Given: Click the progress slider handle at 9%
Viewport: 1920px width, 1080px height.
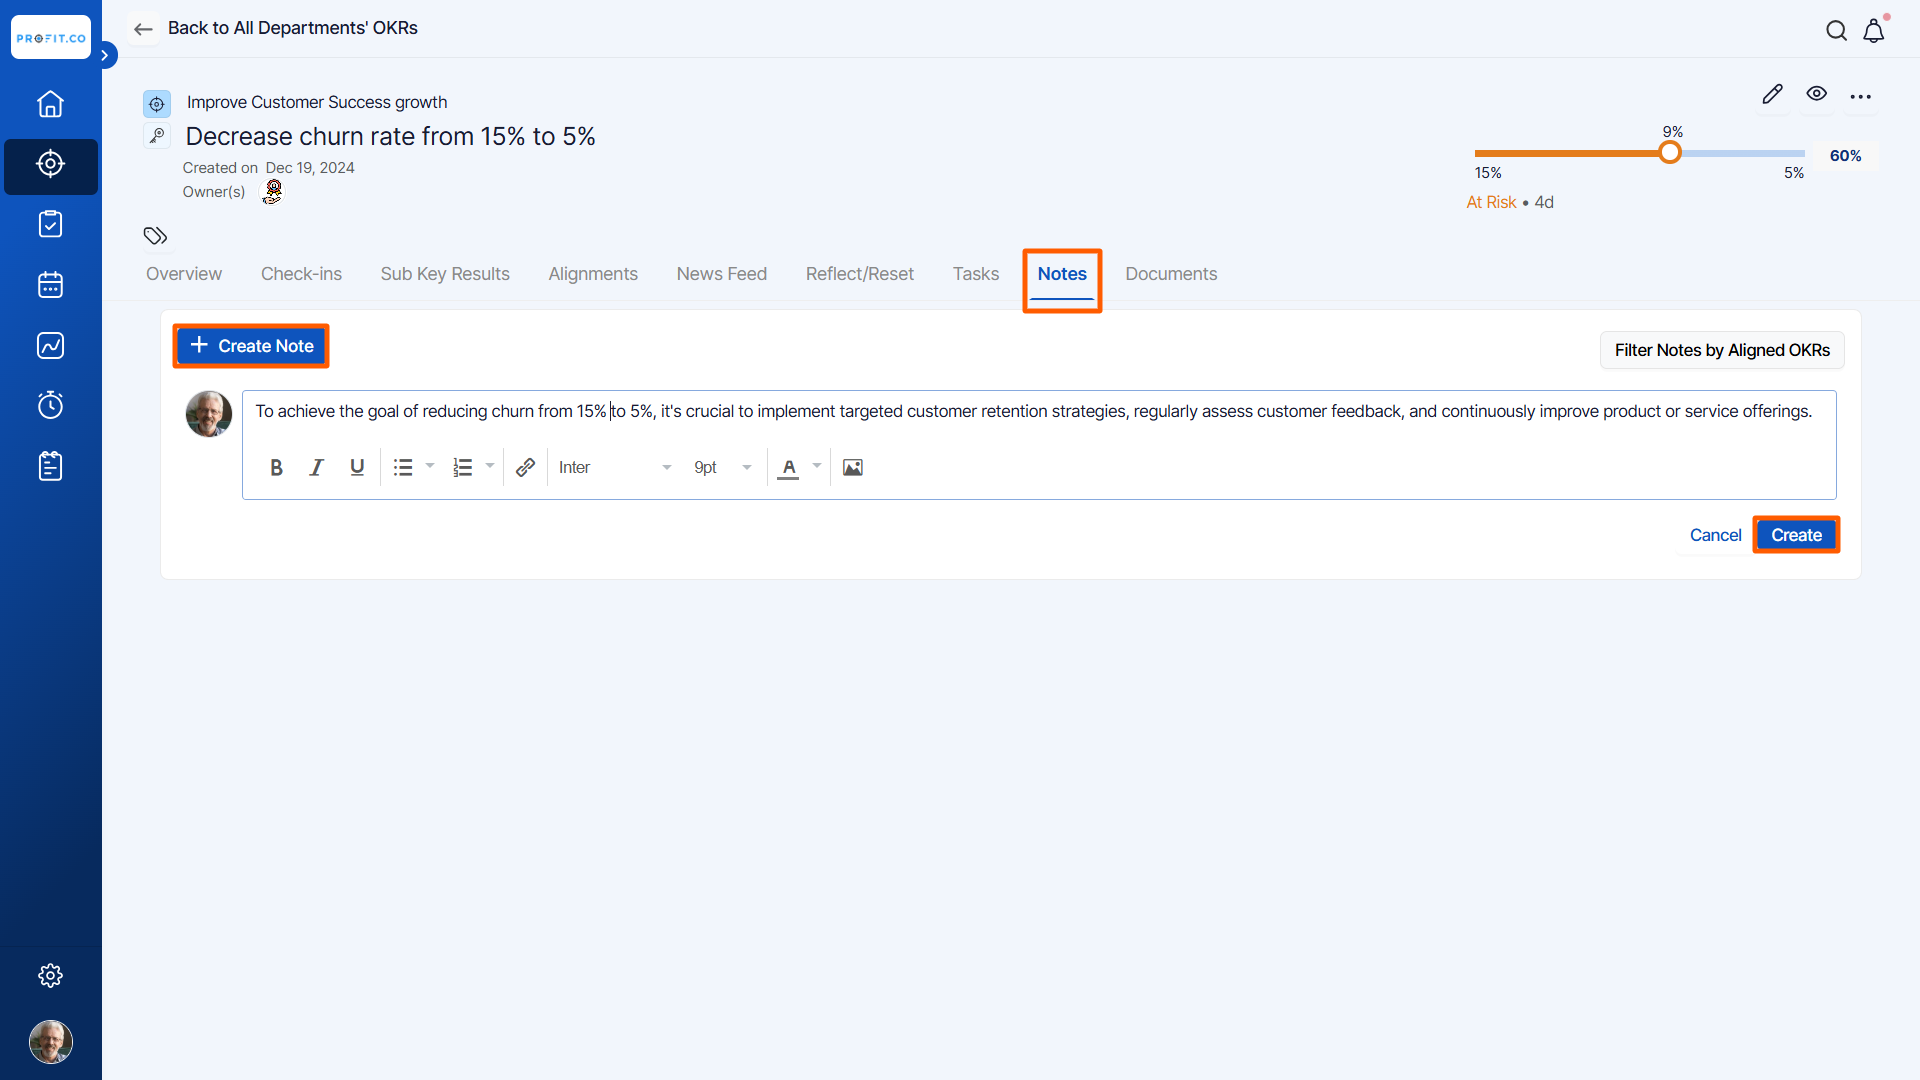Looking at the screenshot, I should 1669,153.
